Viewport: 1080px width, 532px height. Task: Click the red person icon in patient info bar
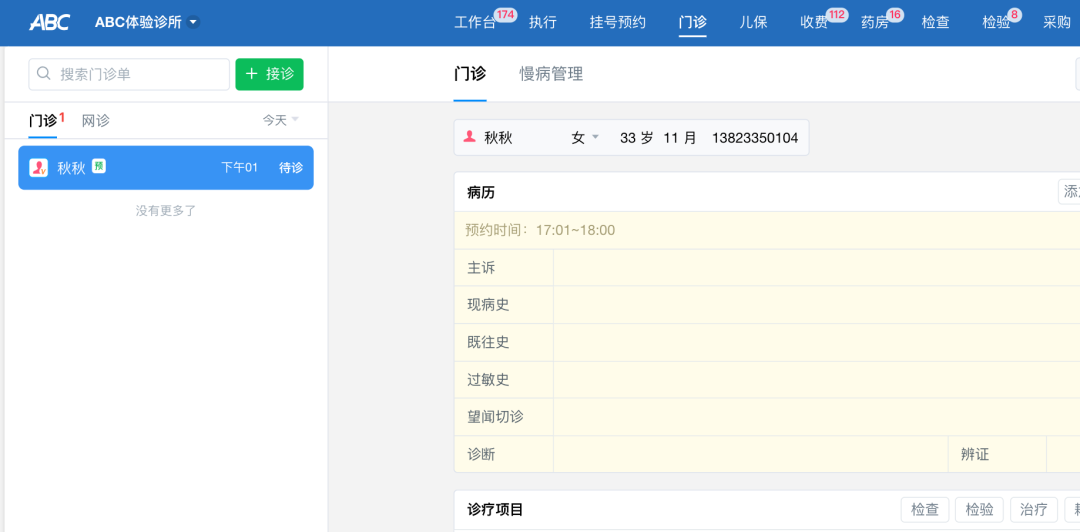(470, 137)
